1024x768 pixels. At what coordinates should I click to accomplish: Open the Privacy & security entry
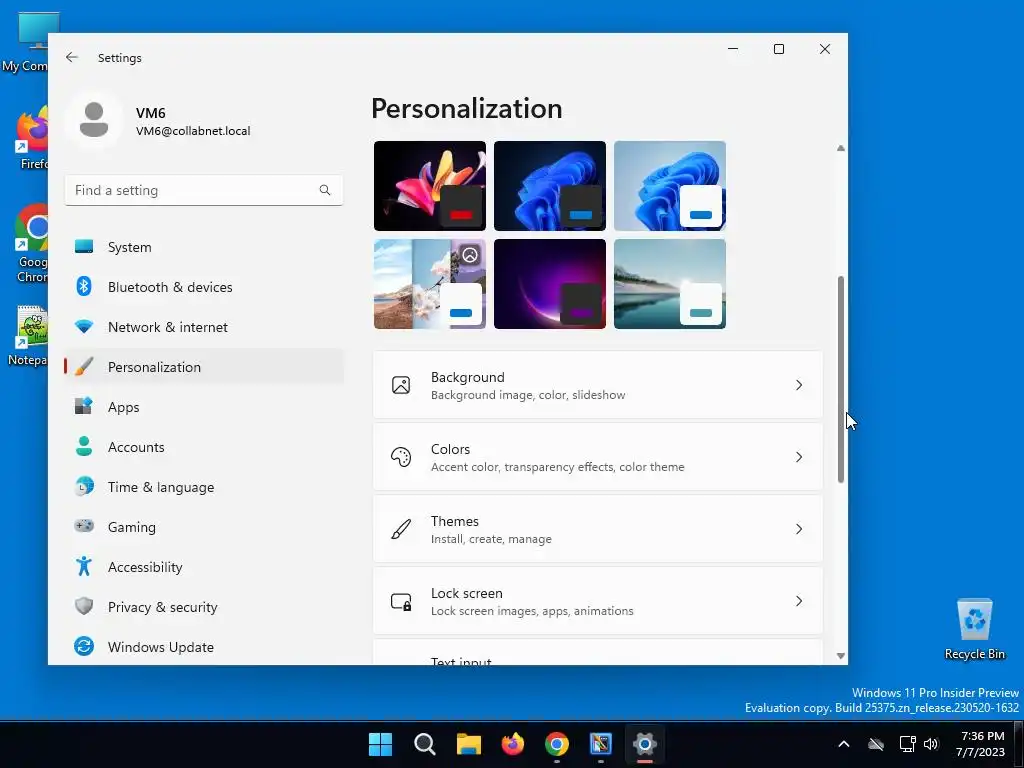coord(204,606)
